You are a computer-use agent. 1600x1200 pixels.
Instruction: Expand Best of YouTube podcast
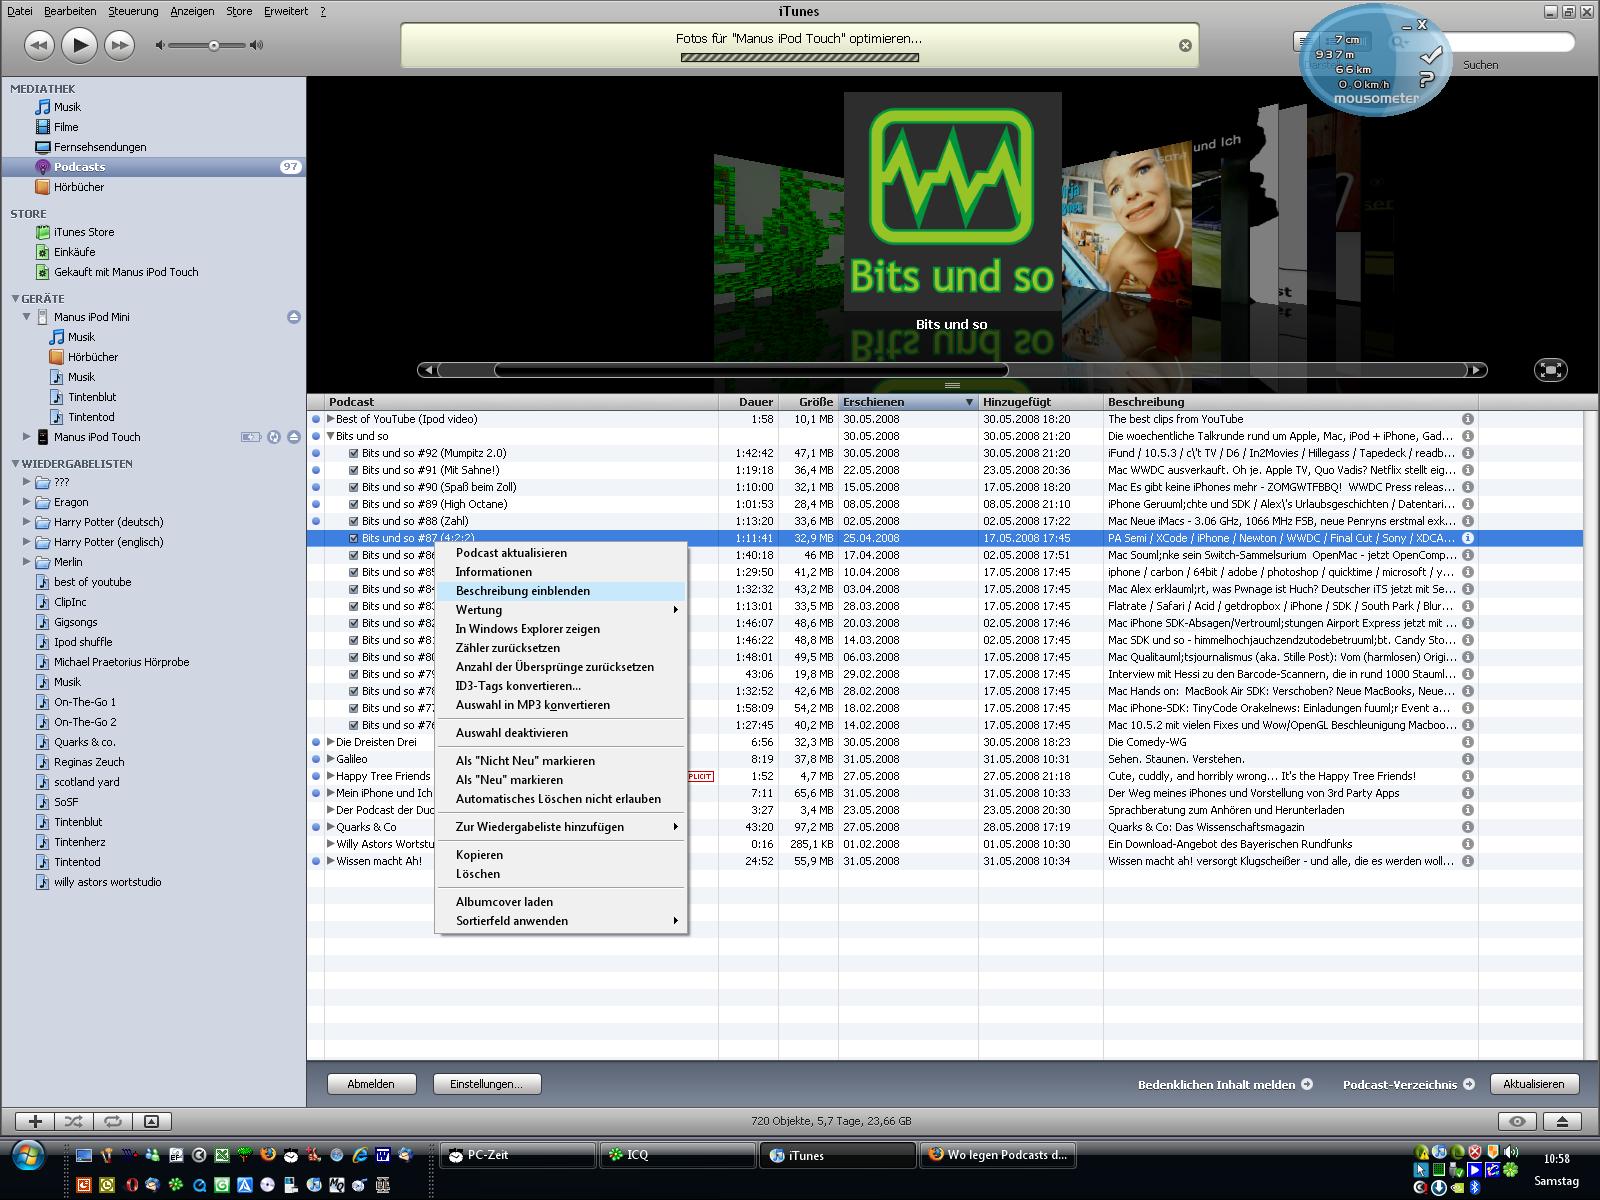[x=330, y=419]
